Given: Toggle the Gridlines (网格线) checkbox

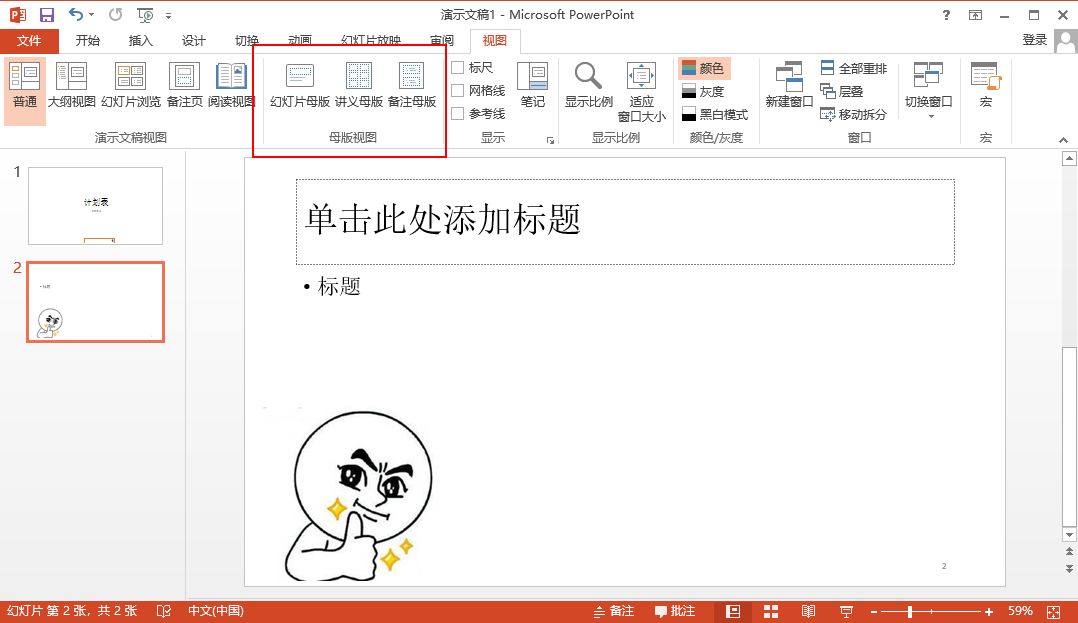Looking at the screenshot, I should 458,91.
